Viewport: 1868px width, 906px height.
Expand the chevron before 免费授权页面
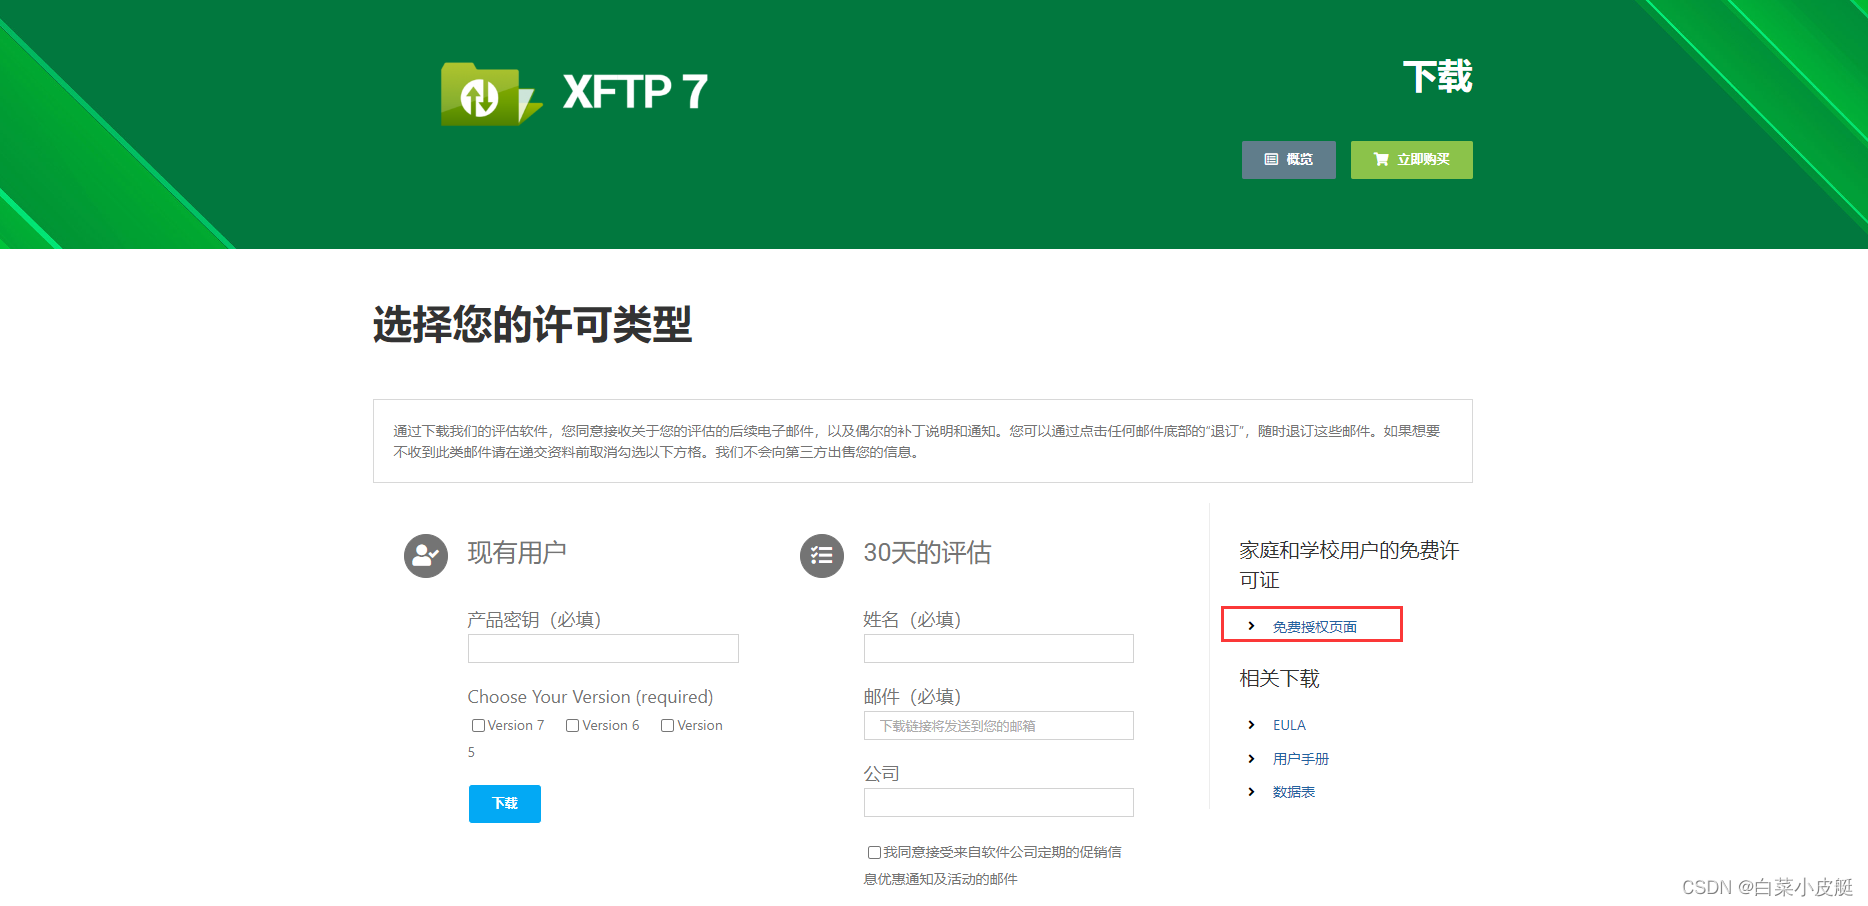(1250, 625)
